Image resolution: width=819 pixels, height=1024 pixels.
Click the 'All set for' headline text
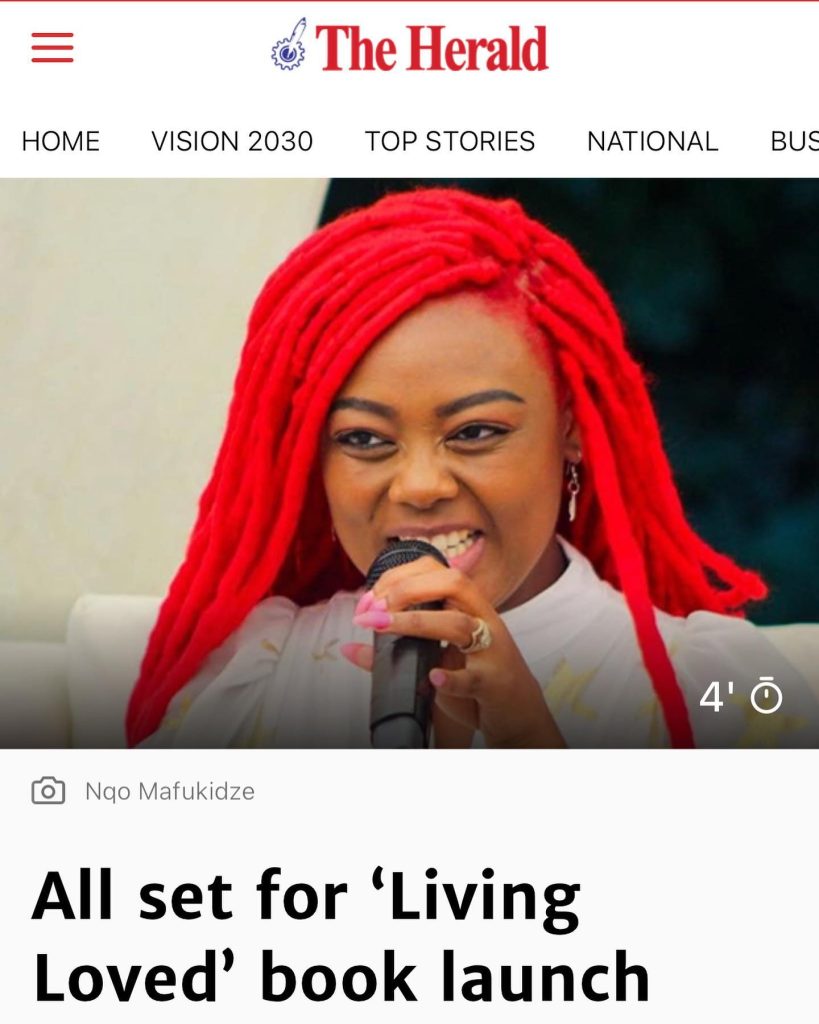tap(189, 896)
